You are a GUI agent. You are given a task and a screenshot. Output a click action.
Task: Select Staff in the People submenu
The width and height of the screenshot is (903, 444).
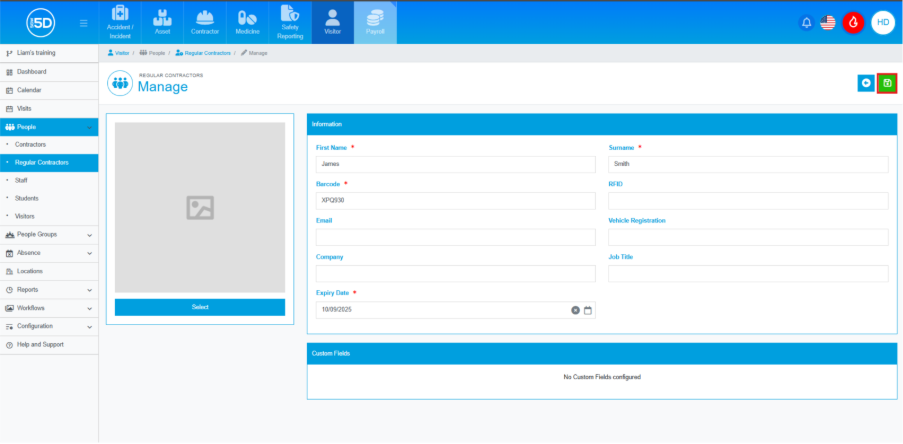tap(22, 180)
